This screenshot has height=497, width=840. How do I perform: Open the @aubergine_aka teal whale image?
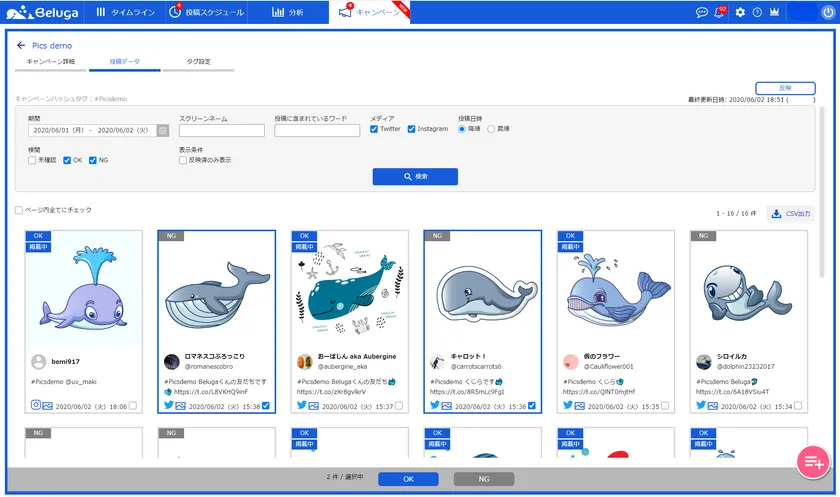(350, 289)
